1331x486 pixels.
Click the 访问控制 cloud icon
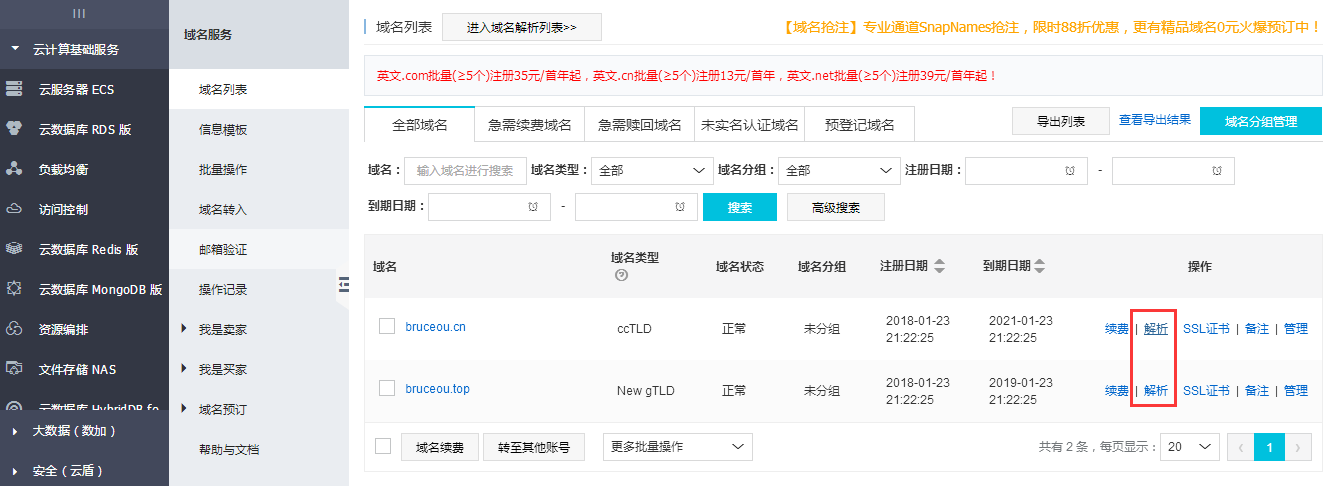pos(14,209)
